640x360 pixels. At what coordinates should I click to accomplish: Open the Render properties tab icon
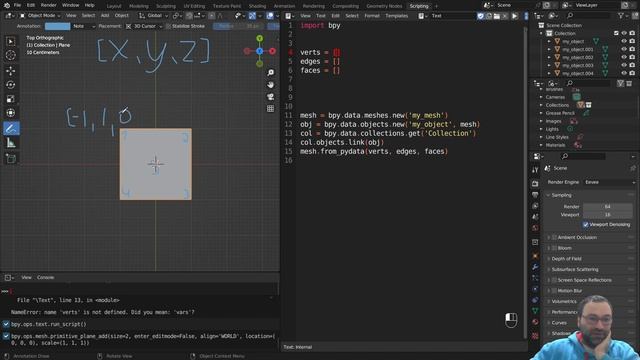pos(535,184)
